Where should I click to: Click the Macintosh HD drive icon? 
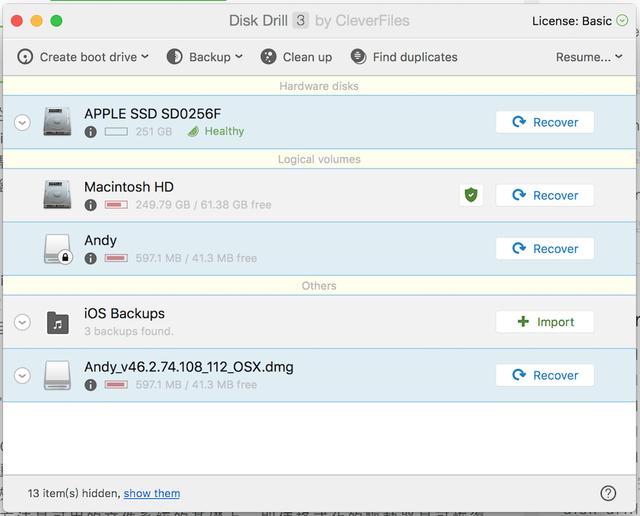point(57,194)
